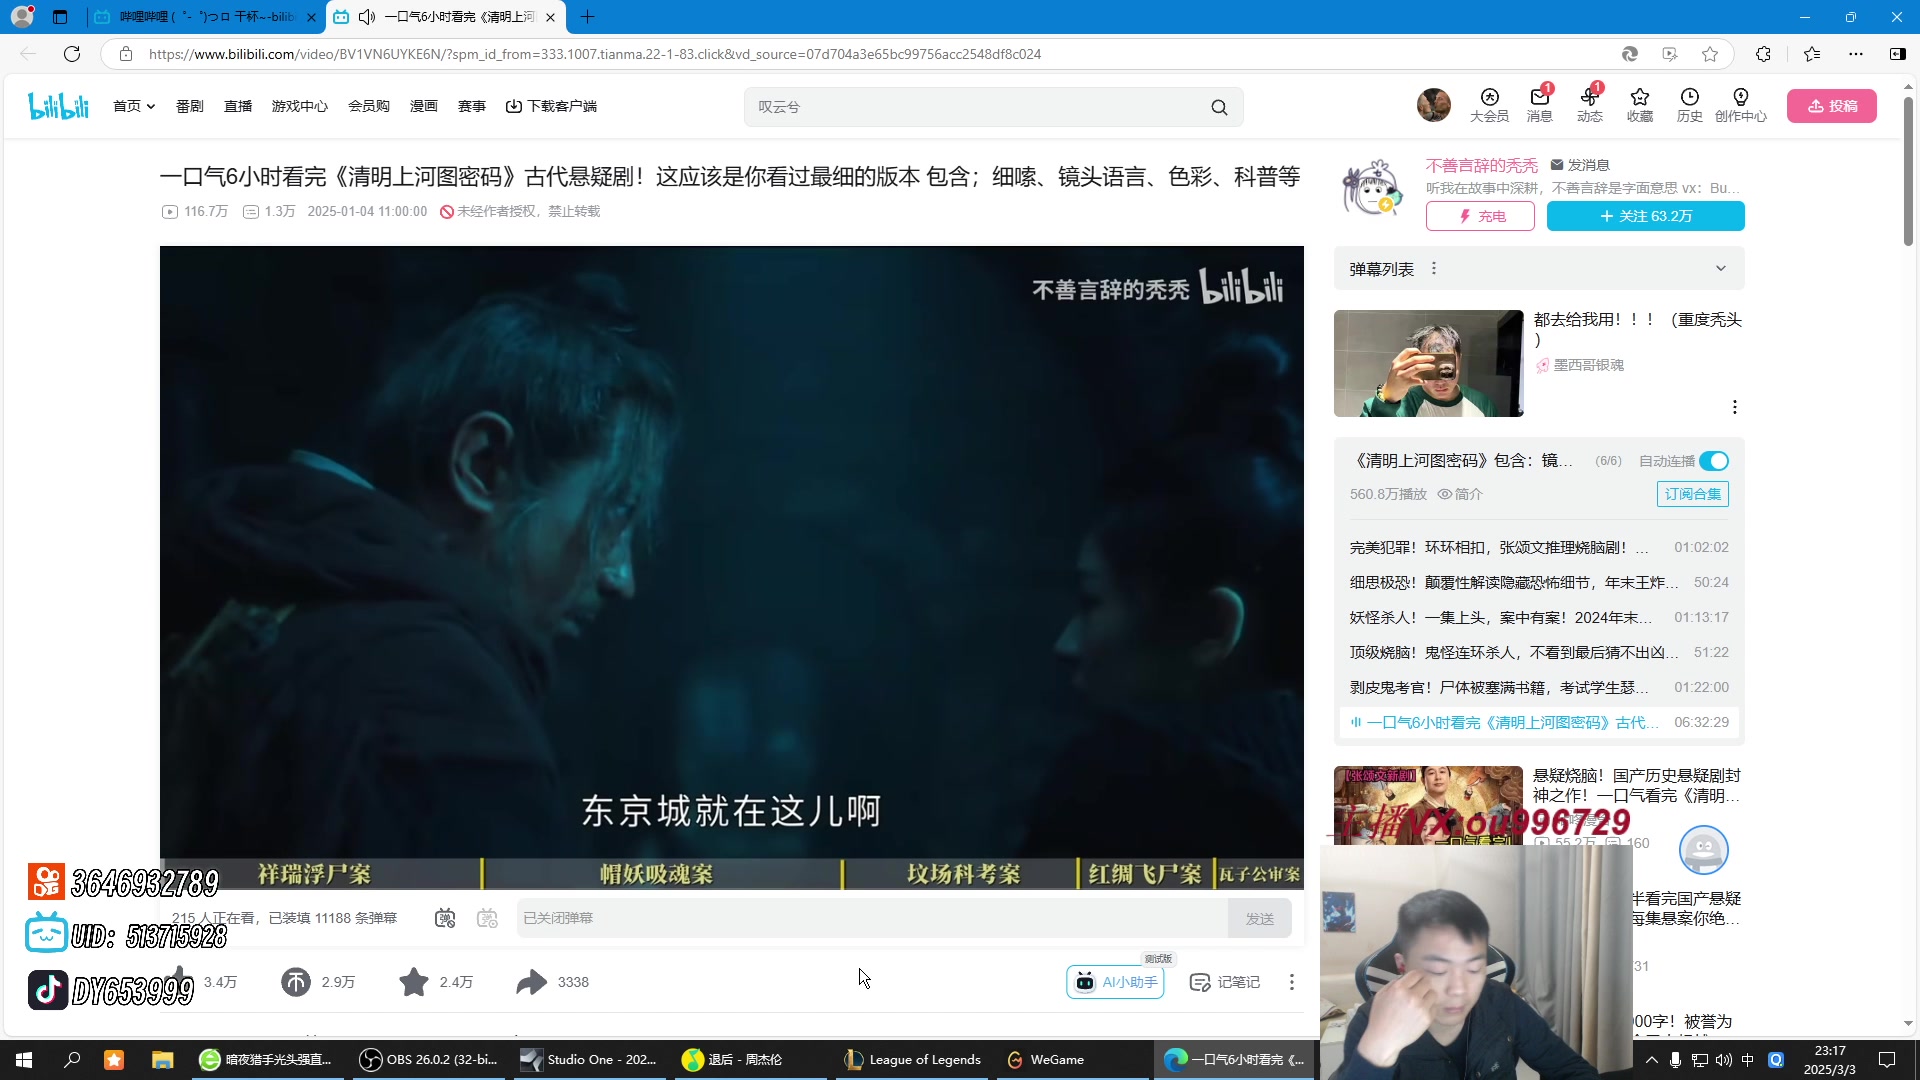This screenshot has width=1920, height=1080.
Task: Toggle the 自动连播 autoplay switch
Action: [x=1714, y=461]
